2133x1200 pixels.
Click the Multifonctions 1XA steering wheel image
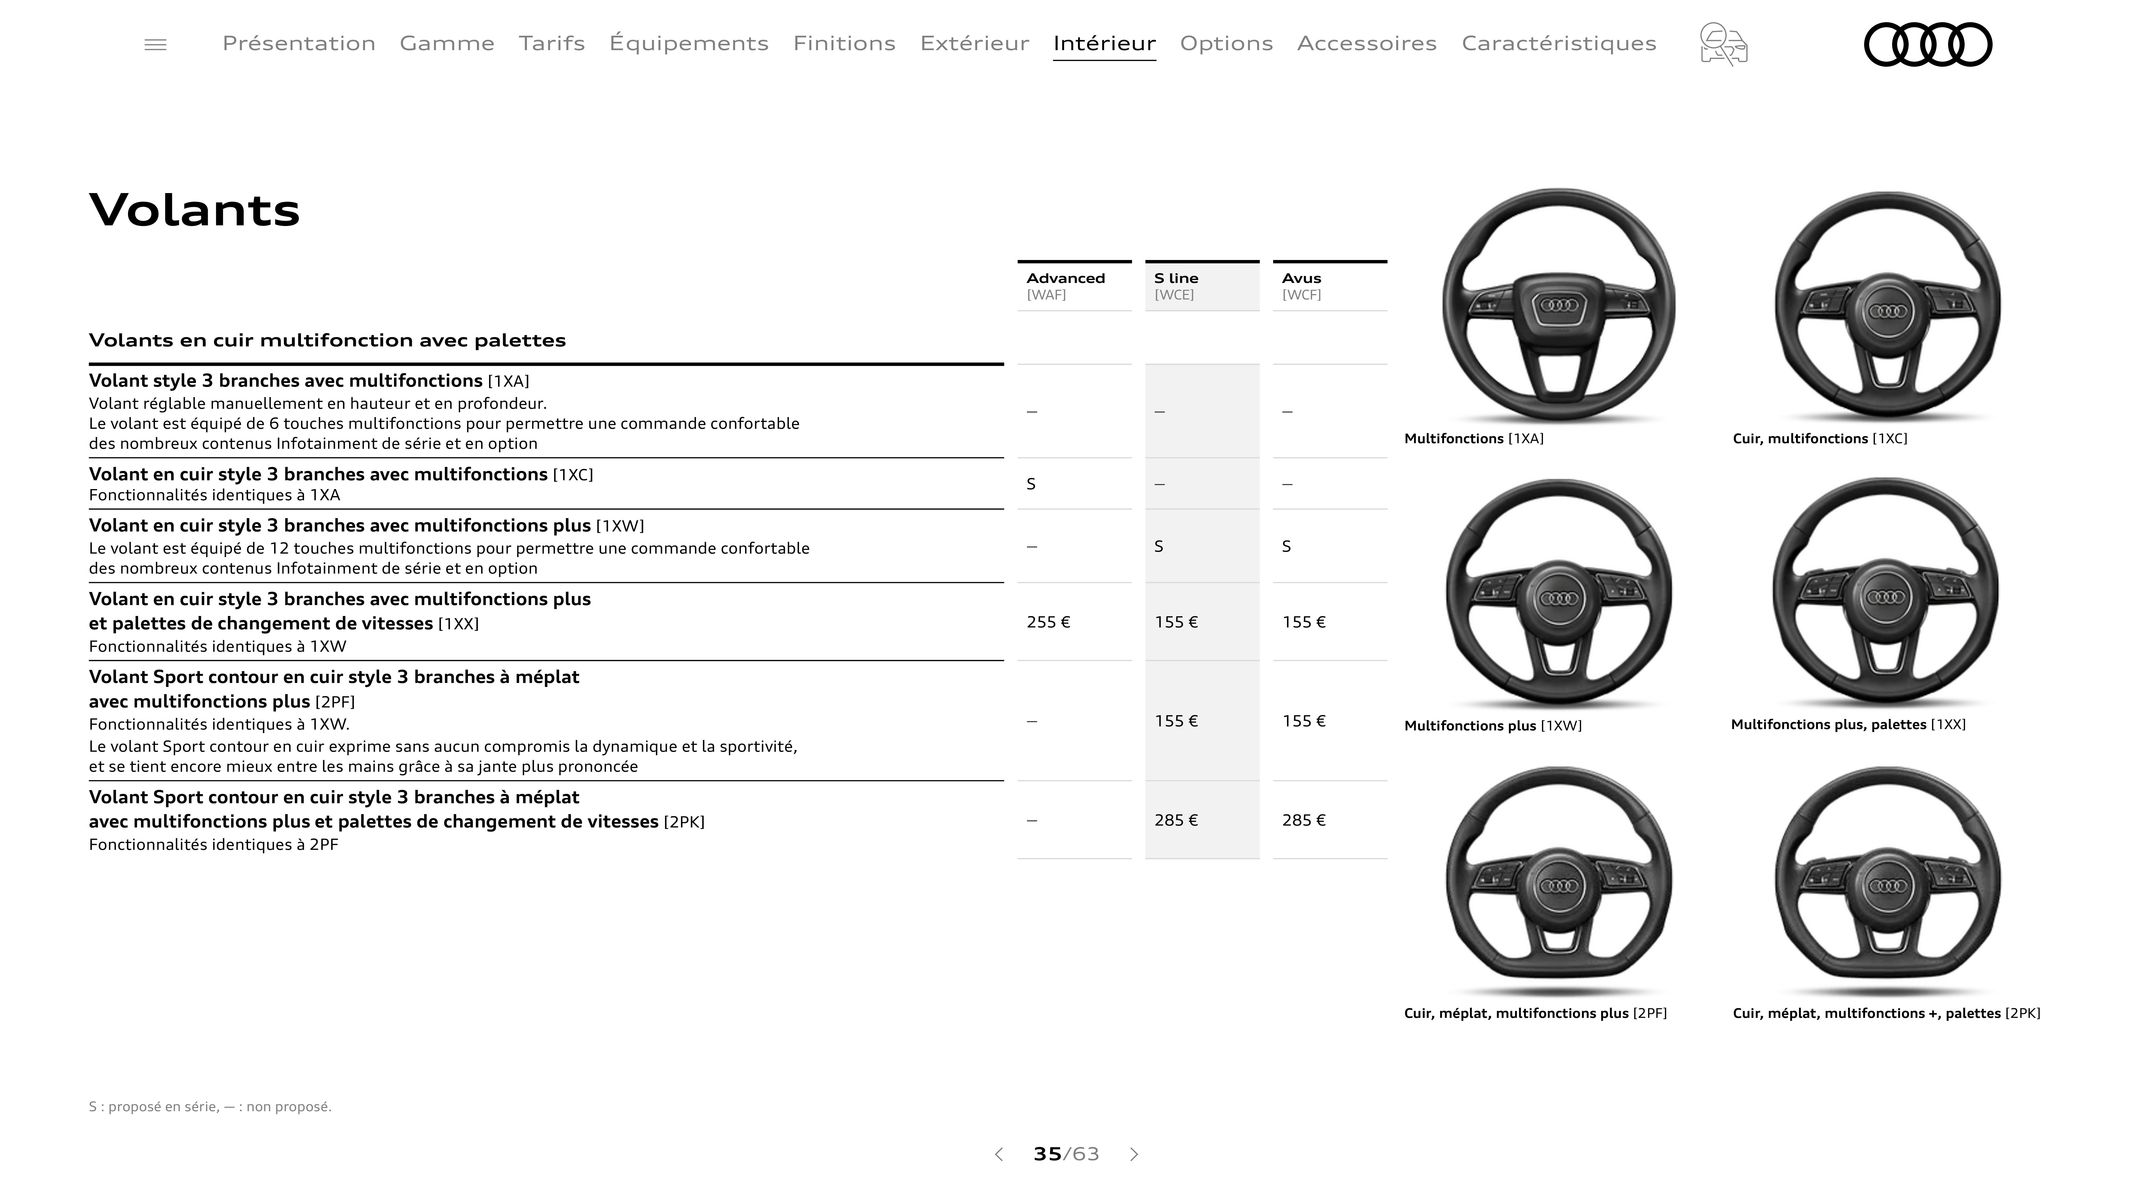click(1559, 305)
